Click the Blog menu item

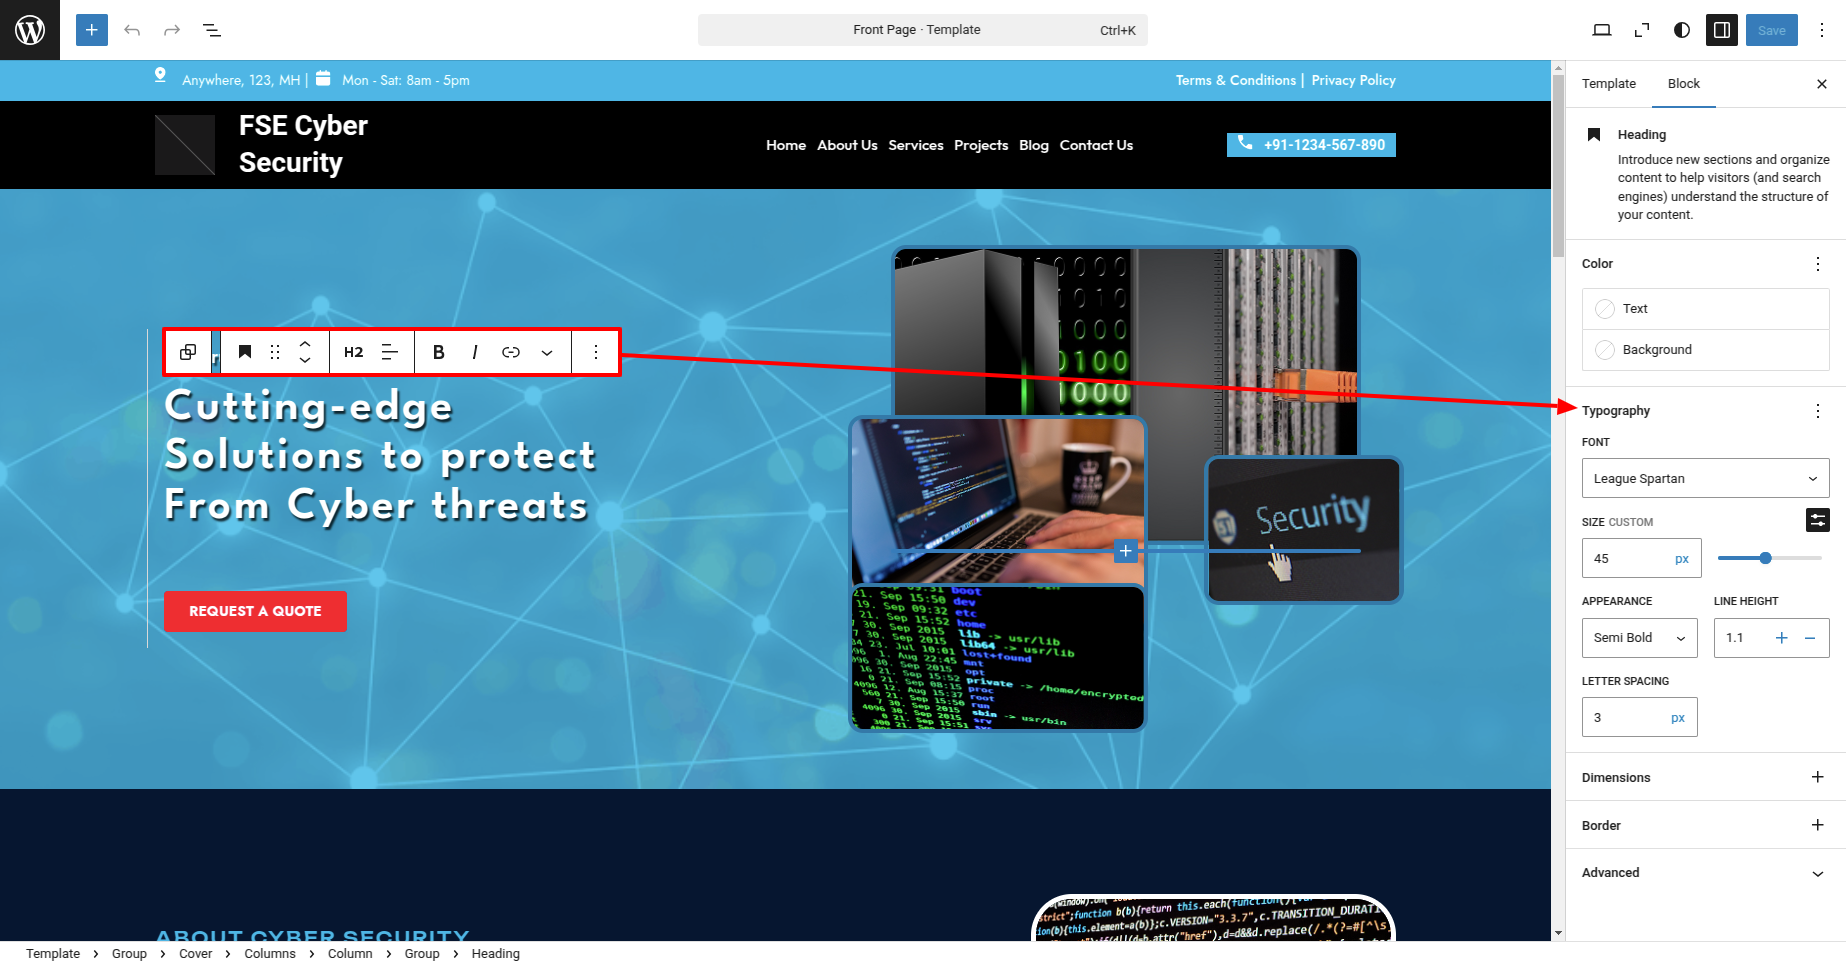(1034, 145)
